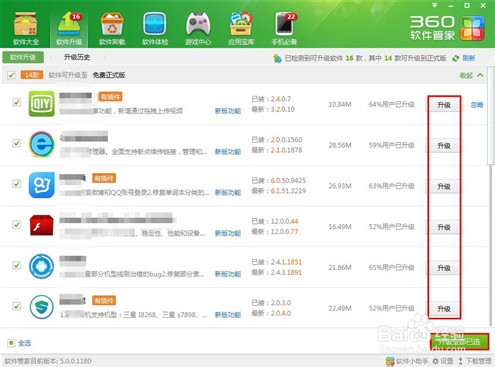Click the version text 5.0.0.1180
Image resolution: width=495 pixels, height=367 pixels.
76,361
